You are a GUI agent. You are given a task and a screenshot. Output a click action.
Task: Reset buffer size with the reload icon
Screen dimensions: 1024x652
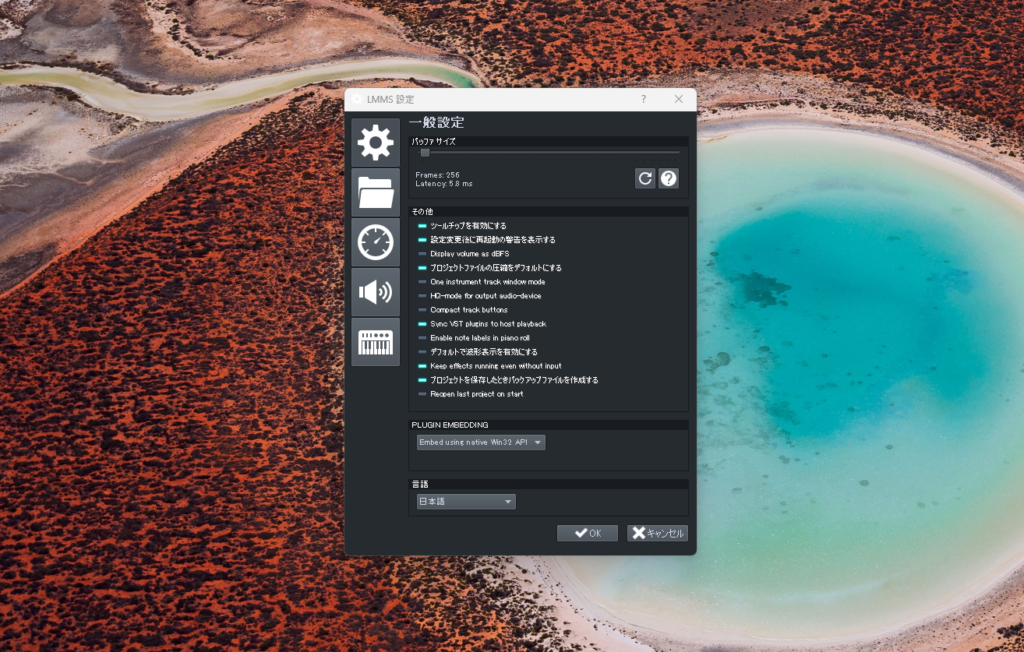tap(645, 178)
